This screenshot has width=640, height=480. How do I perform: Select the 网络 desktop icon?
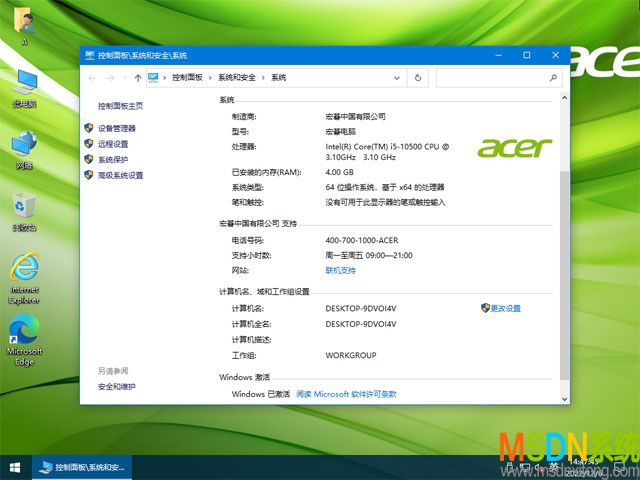click(24, 149)
